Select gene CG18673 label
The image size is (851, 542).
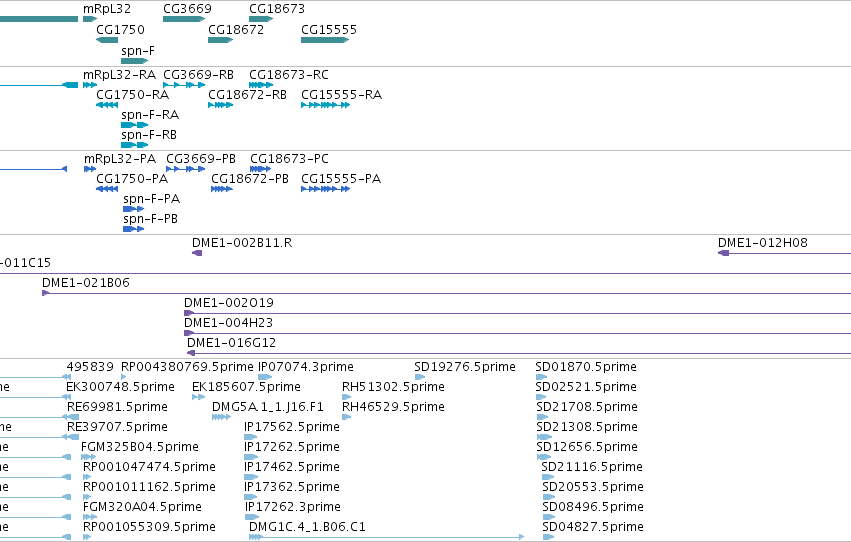277,9
